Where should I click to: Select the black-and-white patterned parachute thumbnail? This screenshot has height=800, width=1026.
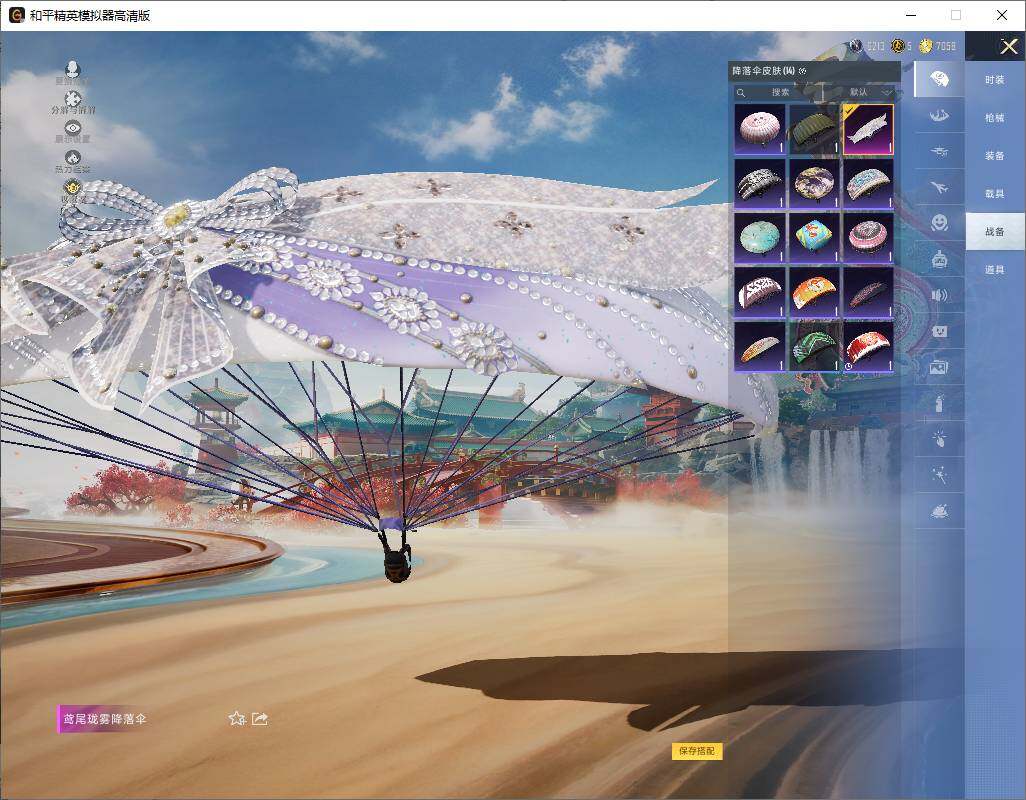[760, 184]
